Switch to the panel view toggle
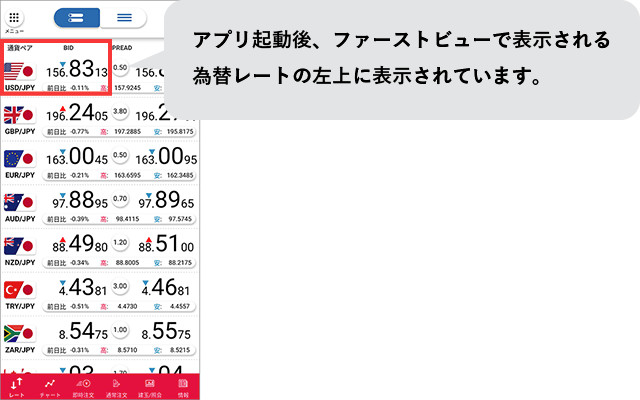 pyautogui.click(x=76, y=18)
